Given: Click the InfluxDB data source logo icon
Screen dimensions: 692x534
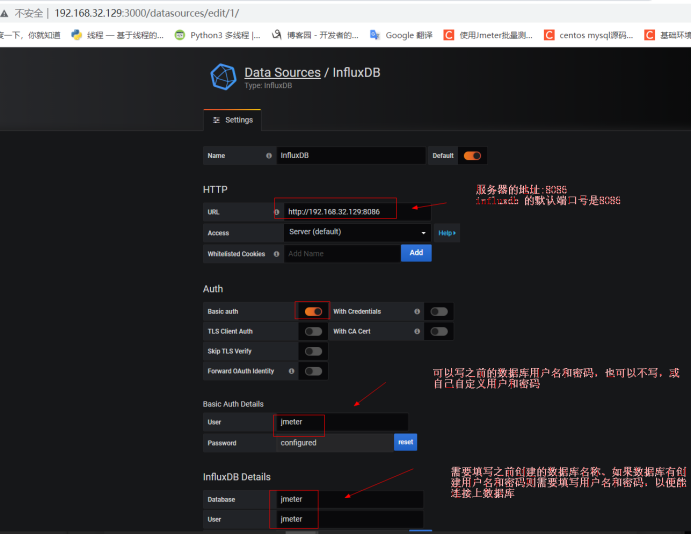Looking at the screenshot, I should click(x=223, y=77).
